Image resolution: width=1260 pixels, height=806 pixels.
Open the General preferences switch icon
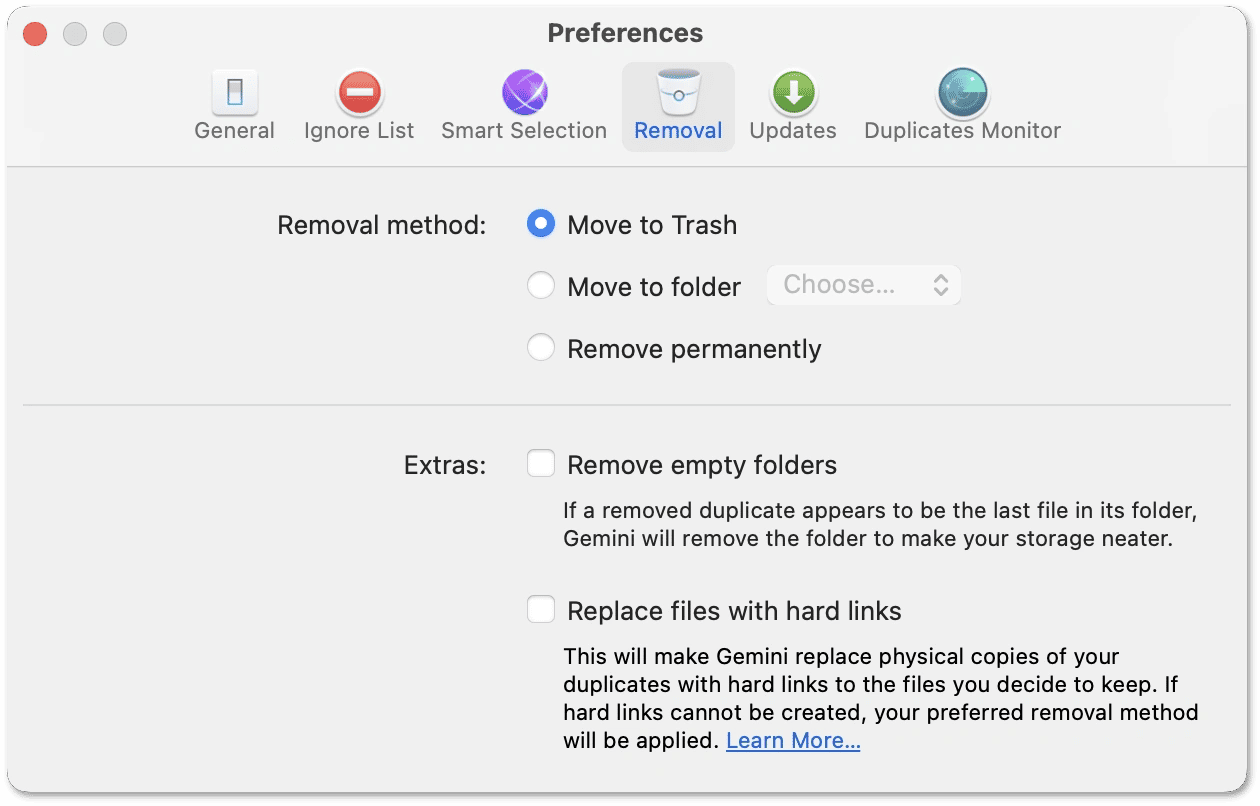235,93
